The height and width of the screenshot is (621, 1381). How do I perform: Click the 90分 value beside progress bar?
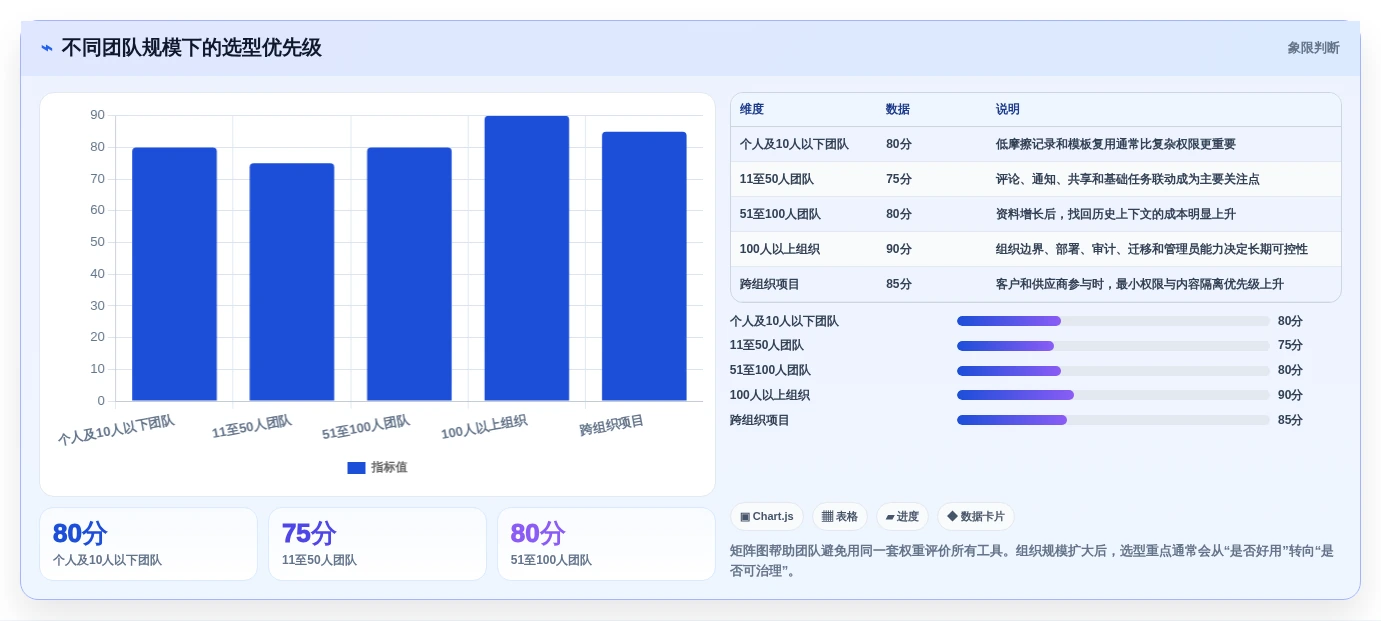[x=1290, y=395]
